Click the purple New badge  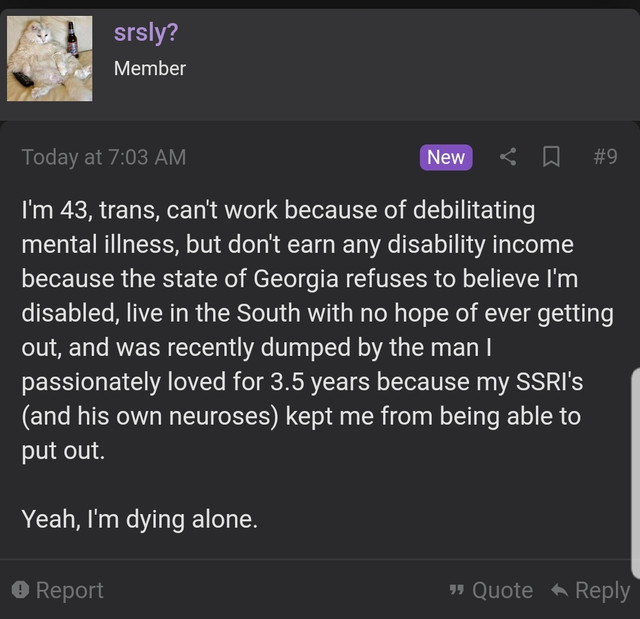tap(446, 157)
